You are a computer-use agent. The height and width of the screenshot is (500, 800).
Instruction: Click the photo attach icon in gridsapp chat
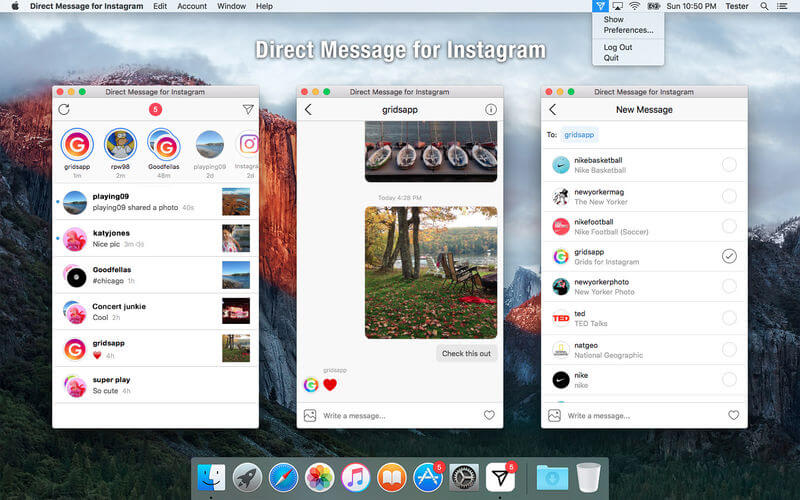310,415
